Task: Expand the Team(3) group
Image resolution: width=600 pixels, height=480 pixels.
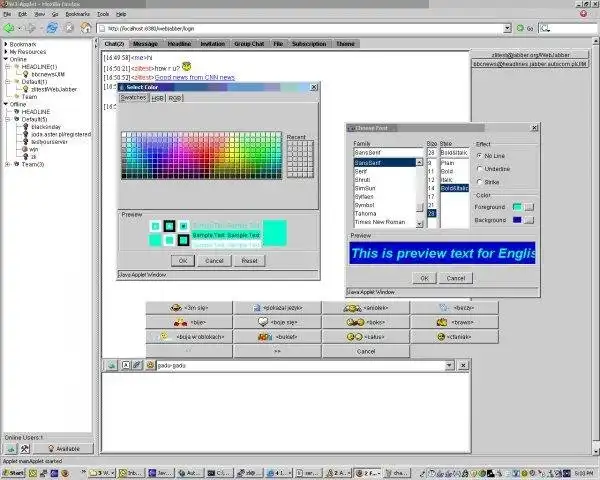Action: click(8, 164)
